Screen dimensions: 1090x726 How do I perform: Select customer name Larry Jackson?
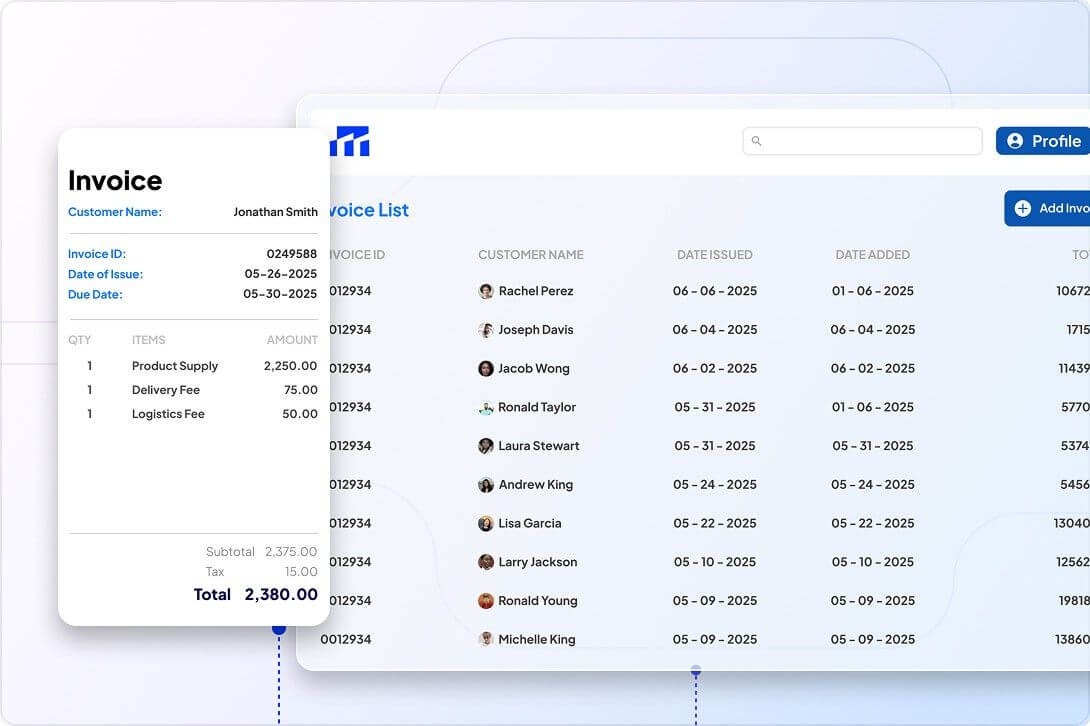(x=537, y=562)
